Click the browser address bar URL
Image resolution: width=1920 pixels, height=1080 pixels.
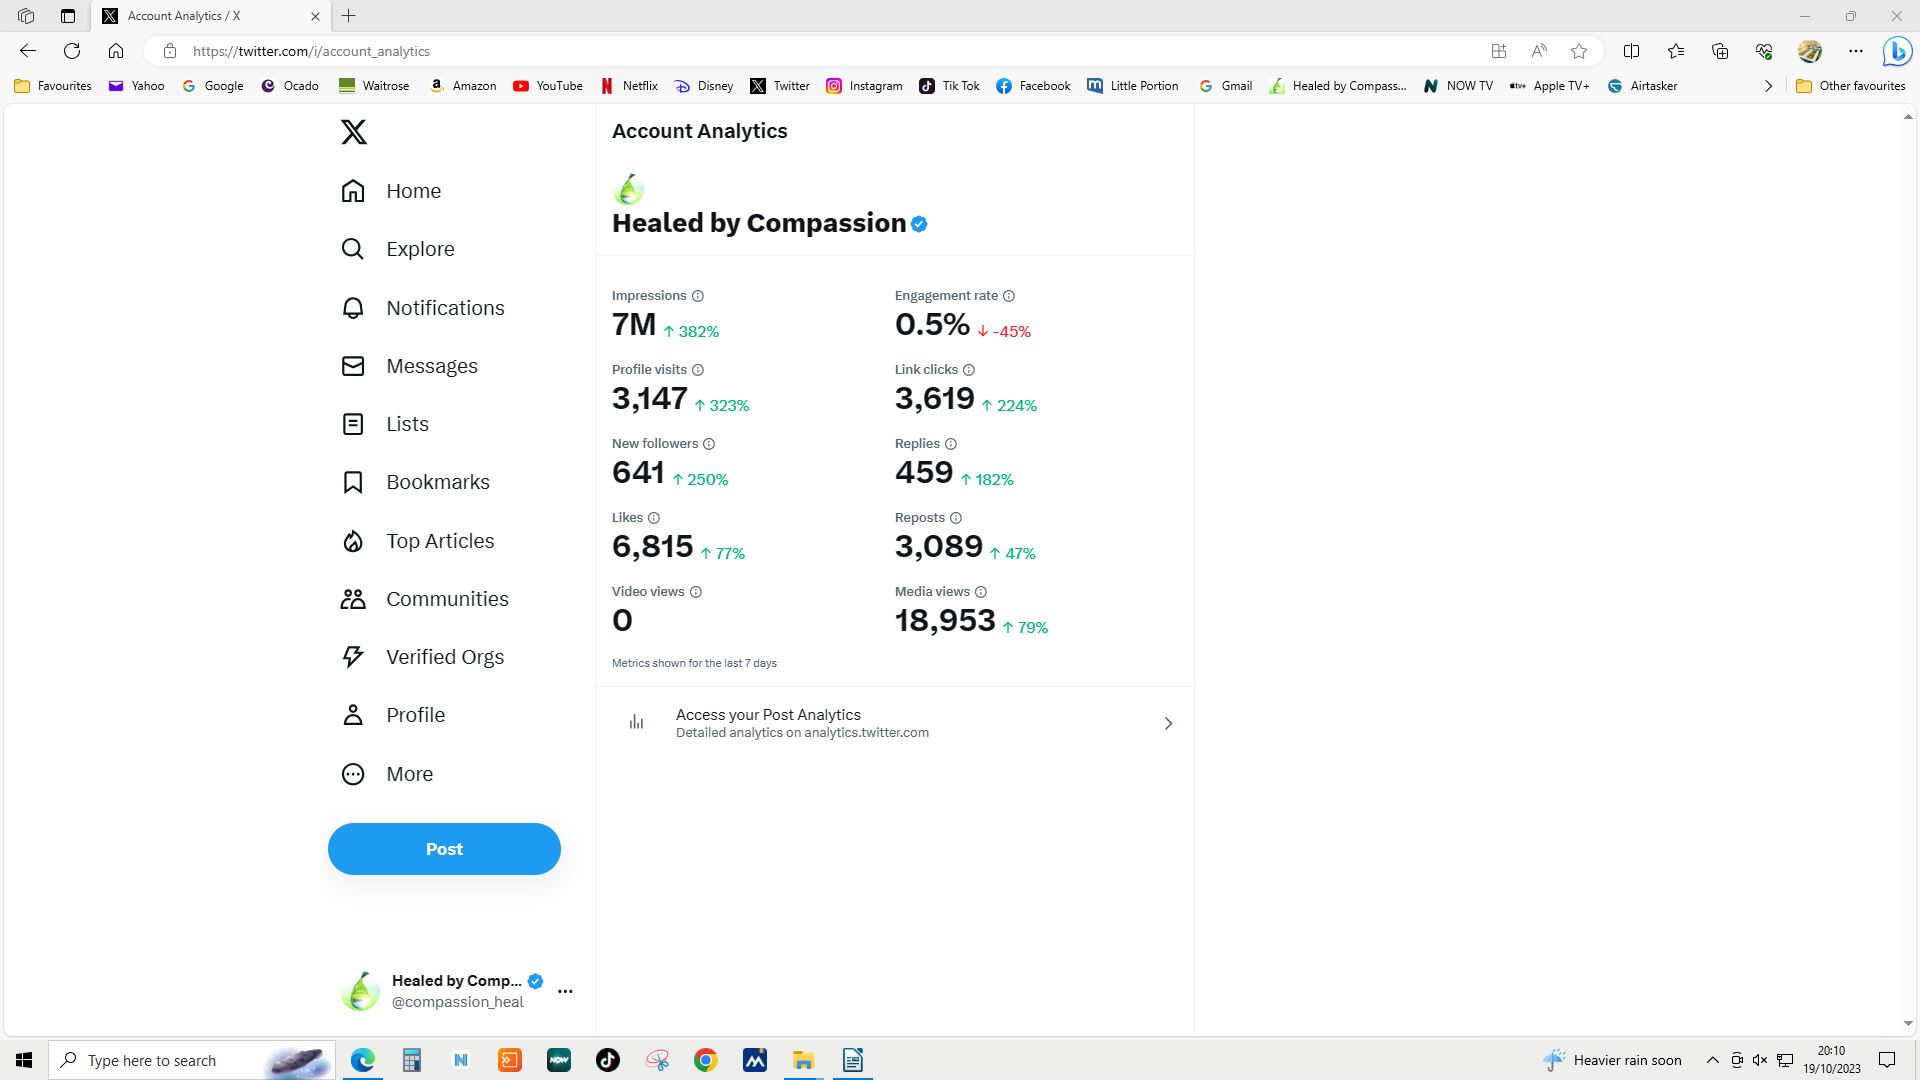click(x=311, y=51)
